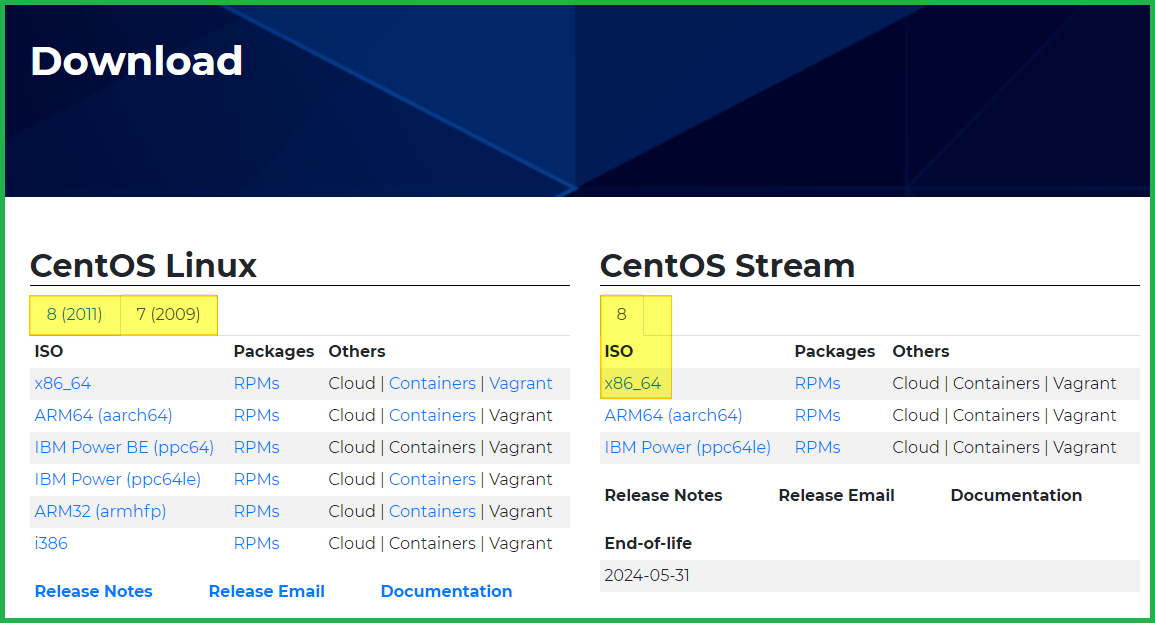
Task: Open RPMs in the ARM32 (armhfp) row
Action: tap(256, 511)
